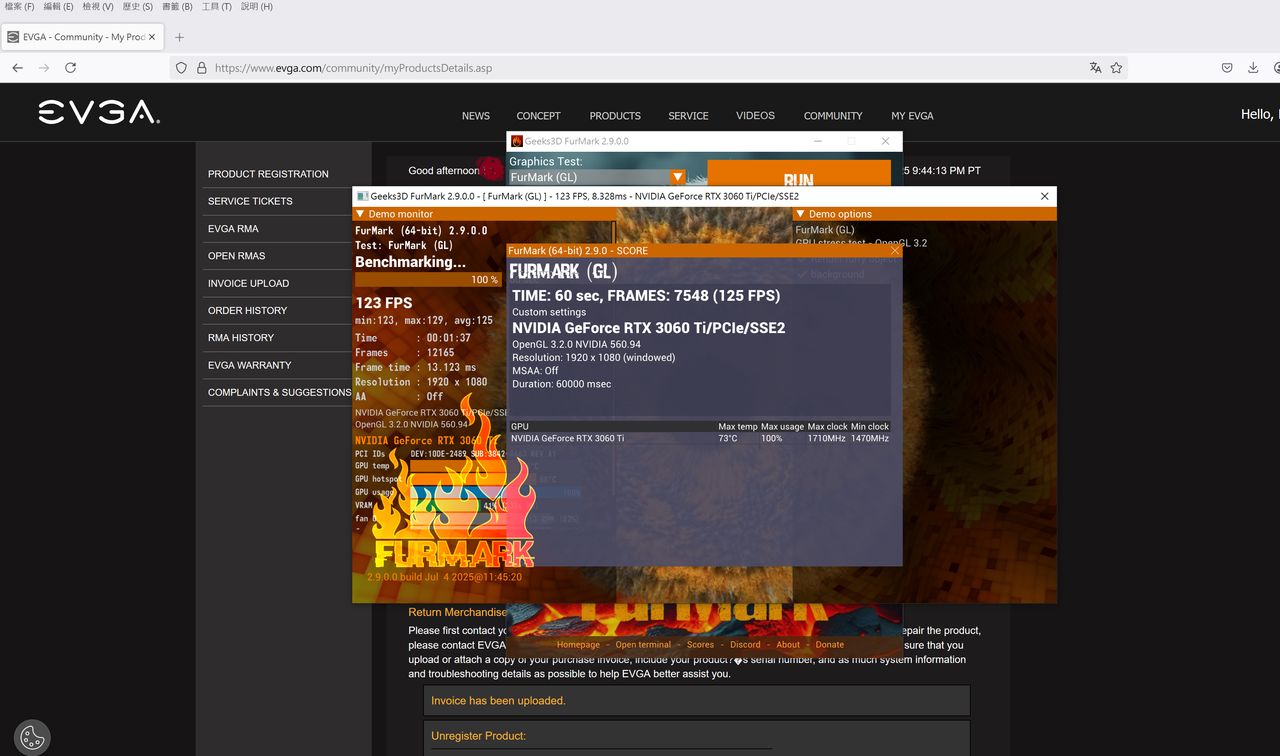The width and height of the screenshot is (1280, 756).
Task: Click the '123 FPS' readout in Demo monitor
Action: coord(384,303)
